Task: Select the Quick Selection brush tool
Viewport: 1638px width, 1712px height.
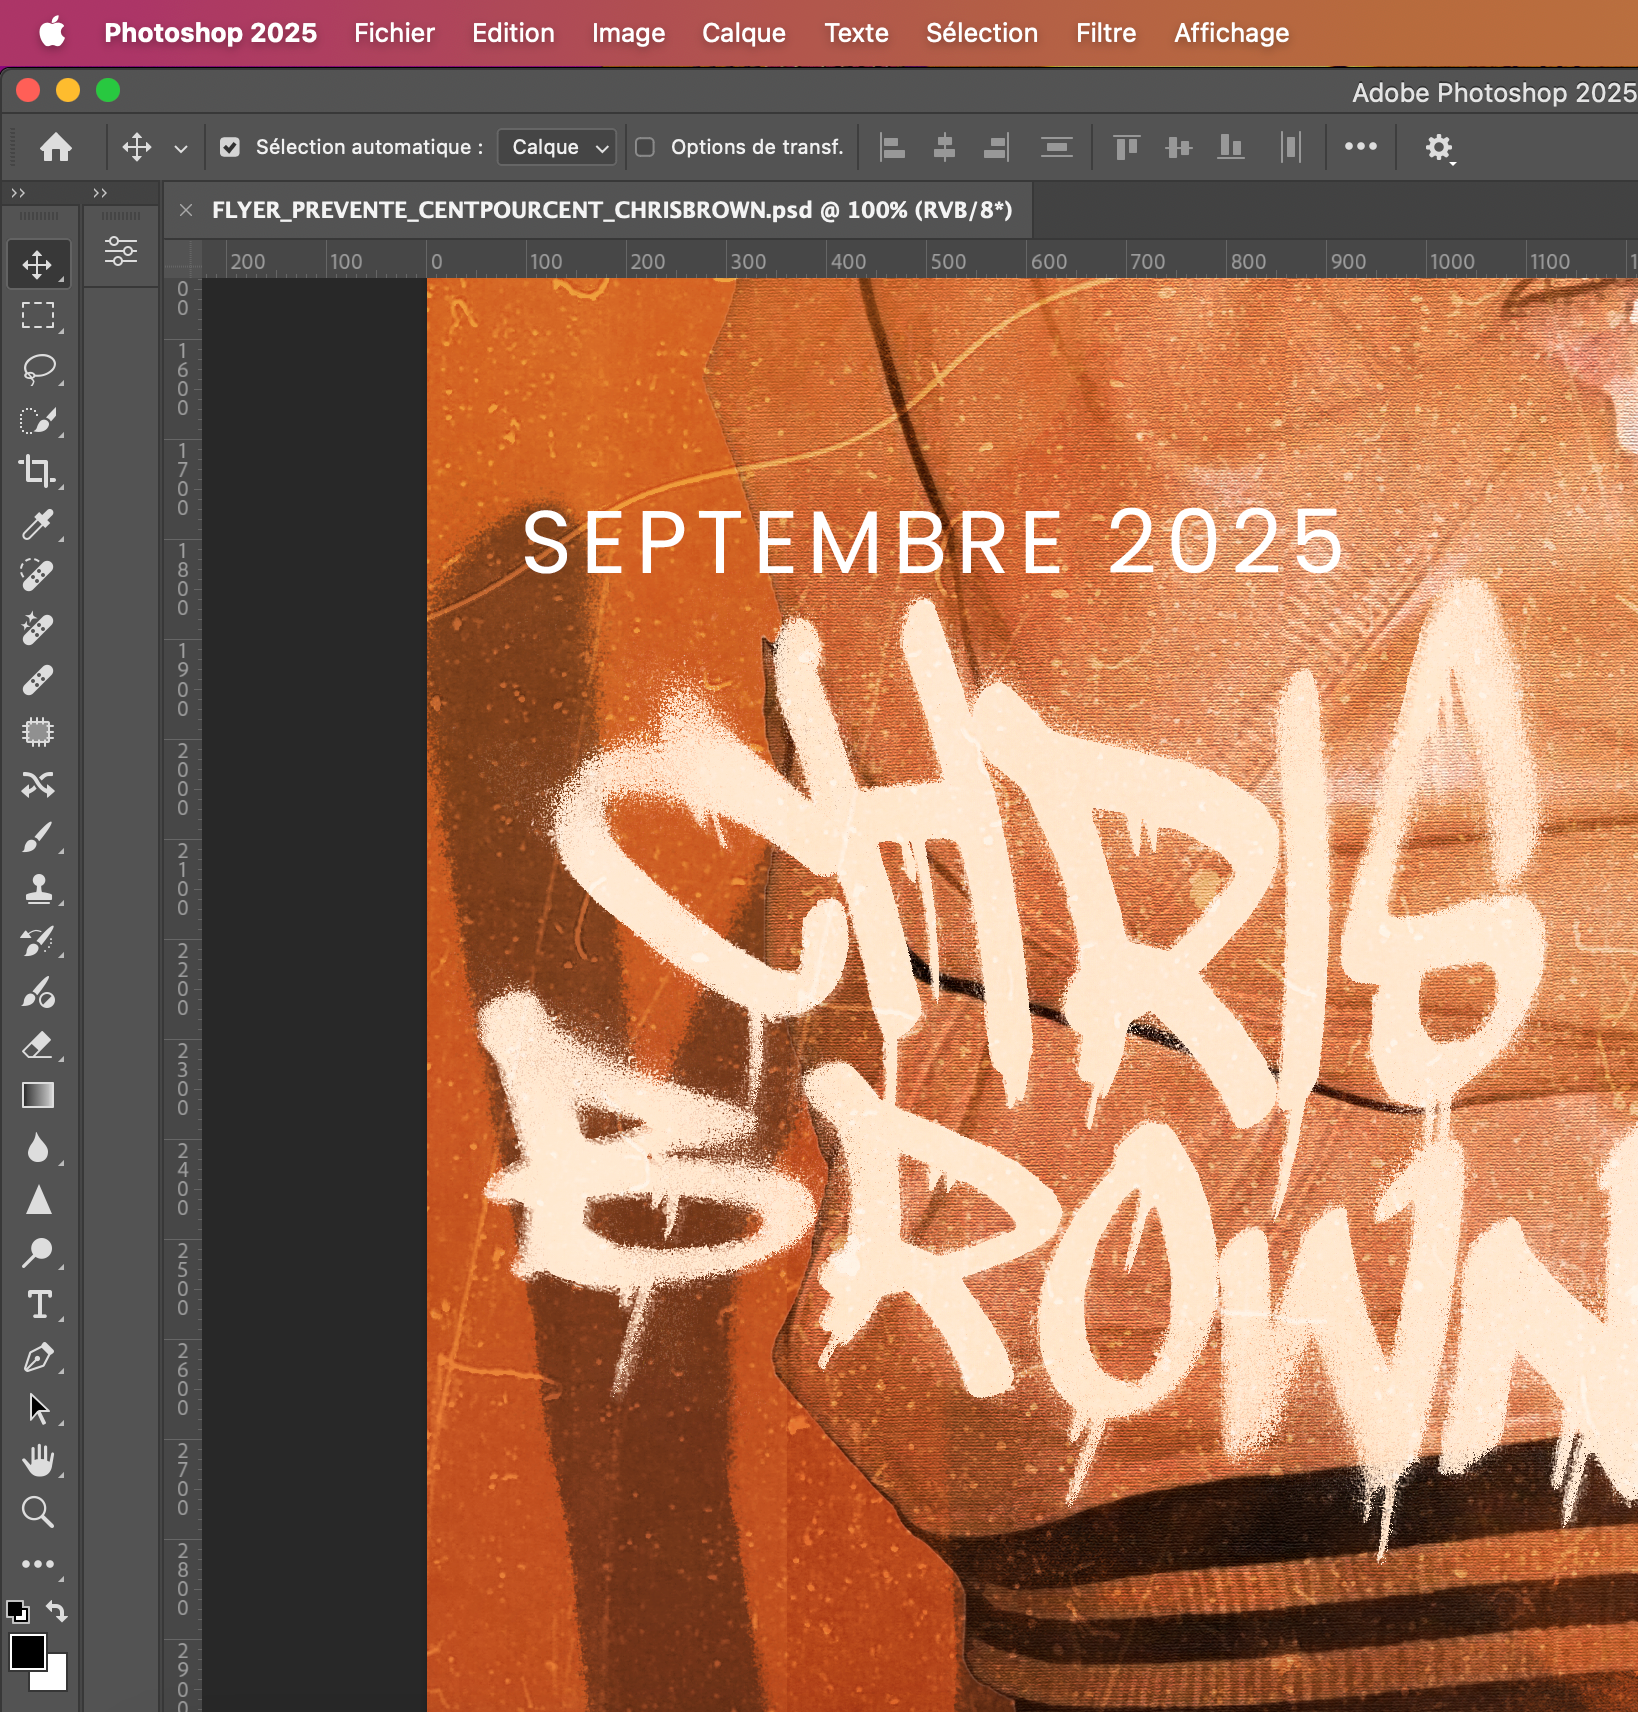Action: point(38,420)
